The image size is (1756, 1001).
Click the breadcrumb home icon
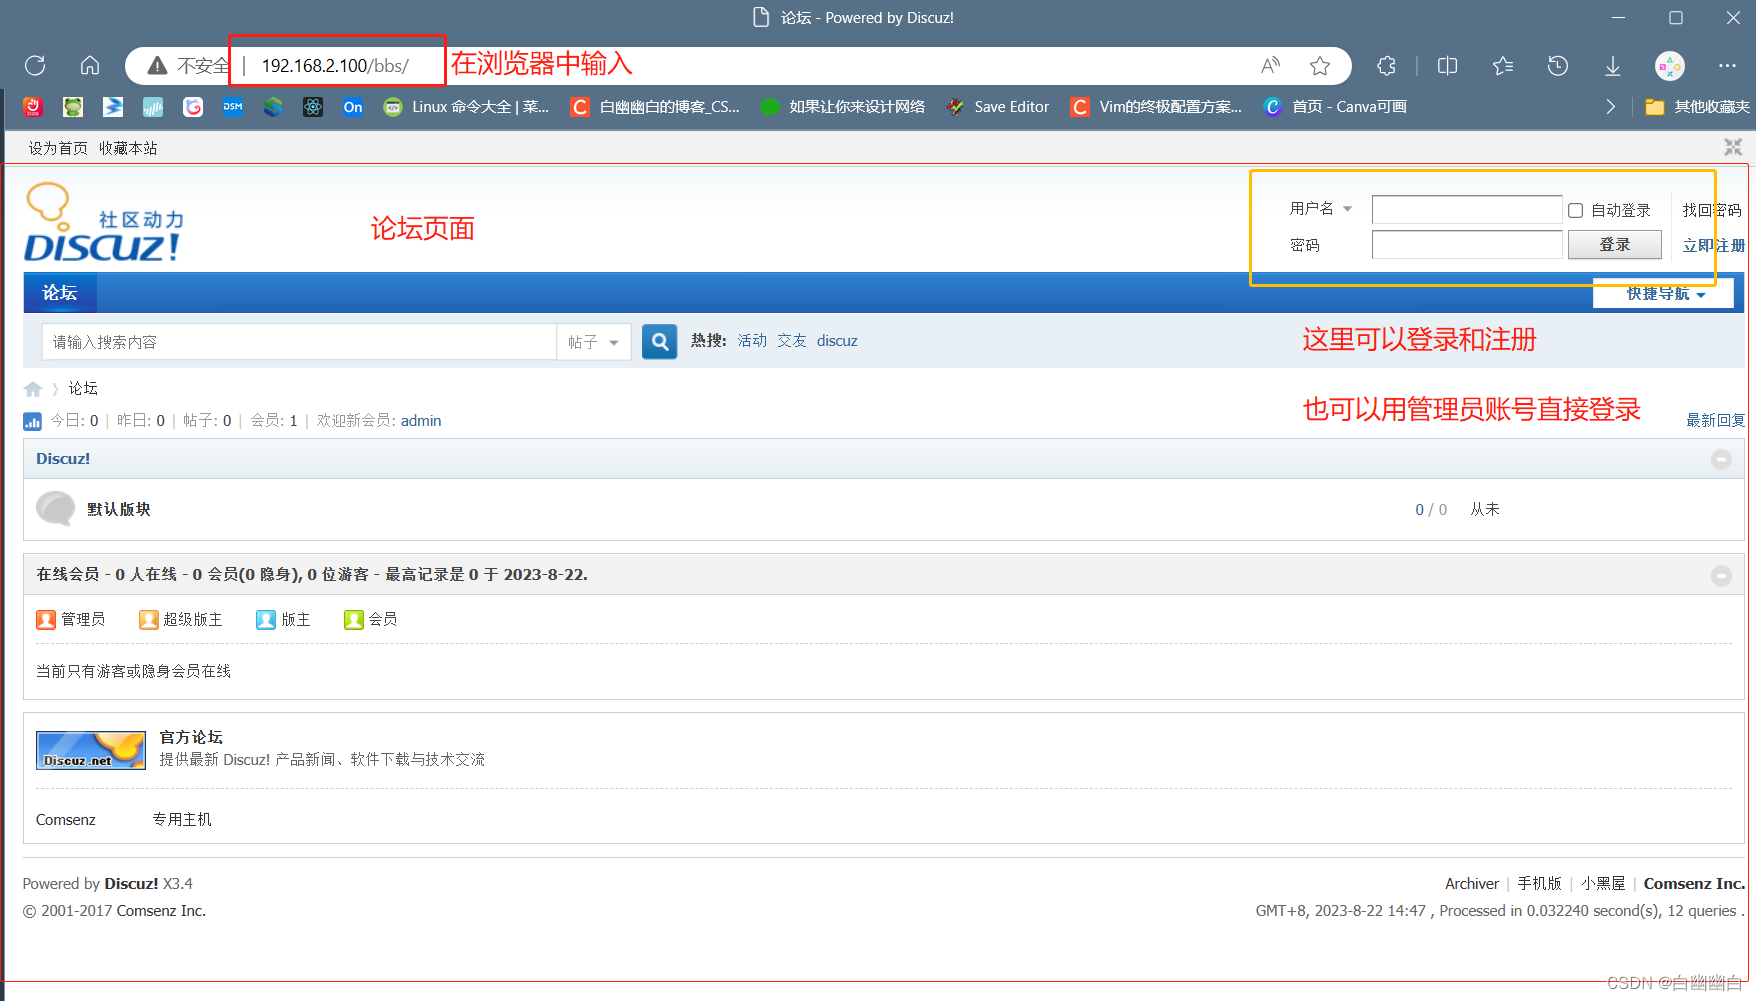(x=33, y=389)
